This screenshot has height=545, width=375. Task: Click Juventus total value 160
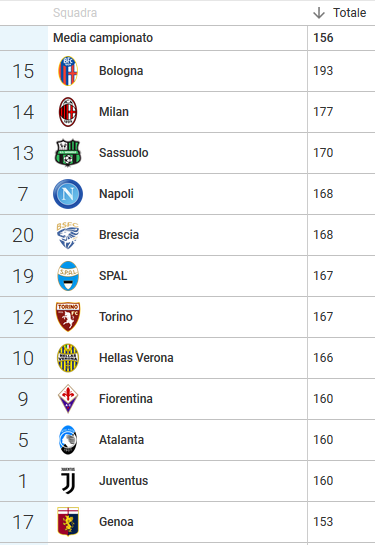click(x=323, y=481)
